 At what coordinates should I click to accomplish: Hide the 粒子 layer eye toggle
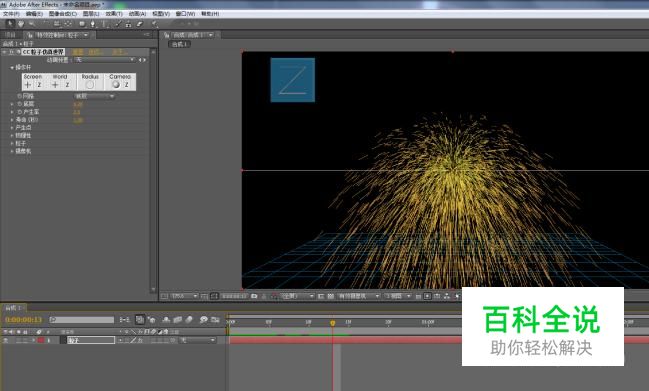[5, 340]
